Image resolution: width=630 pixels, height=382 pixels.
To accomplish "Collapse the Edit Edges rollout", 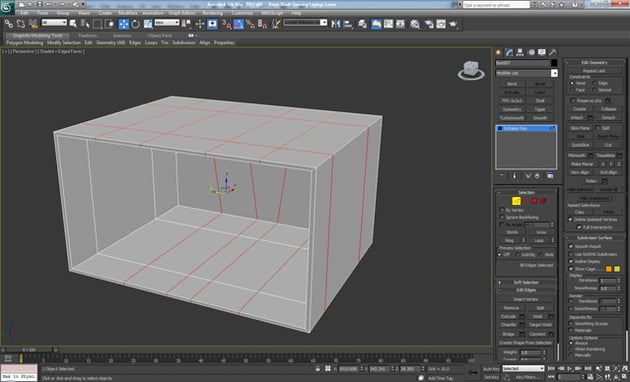I will pos(526,290).
